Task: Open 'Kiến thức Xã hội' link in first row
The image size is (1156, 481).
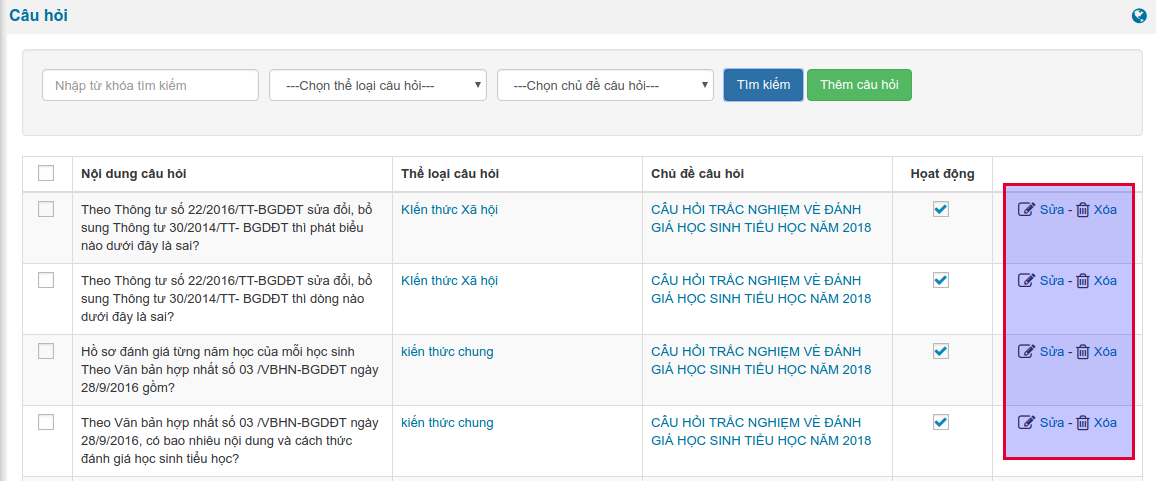Action: [x=449, y=210]
